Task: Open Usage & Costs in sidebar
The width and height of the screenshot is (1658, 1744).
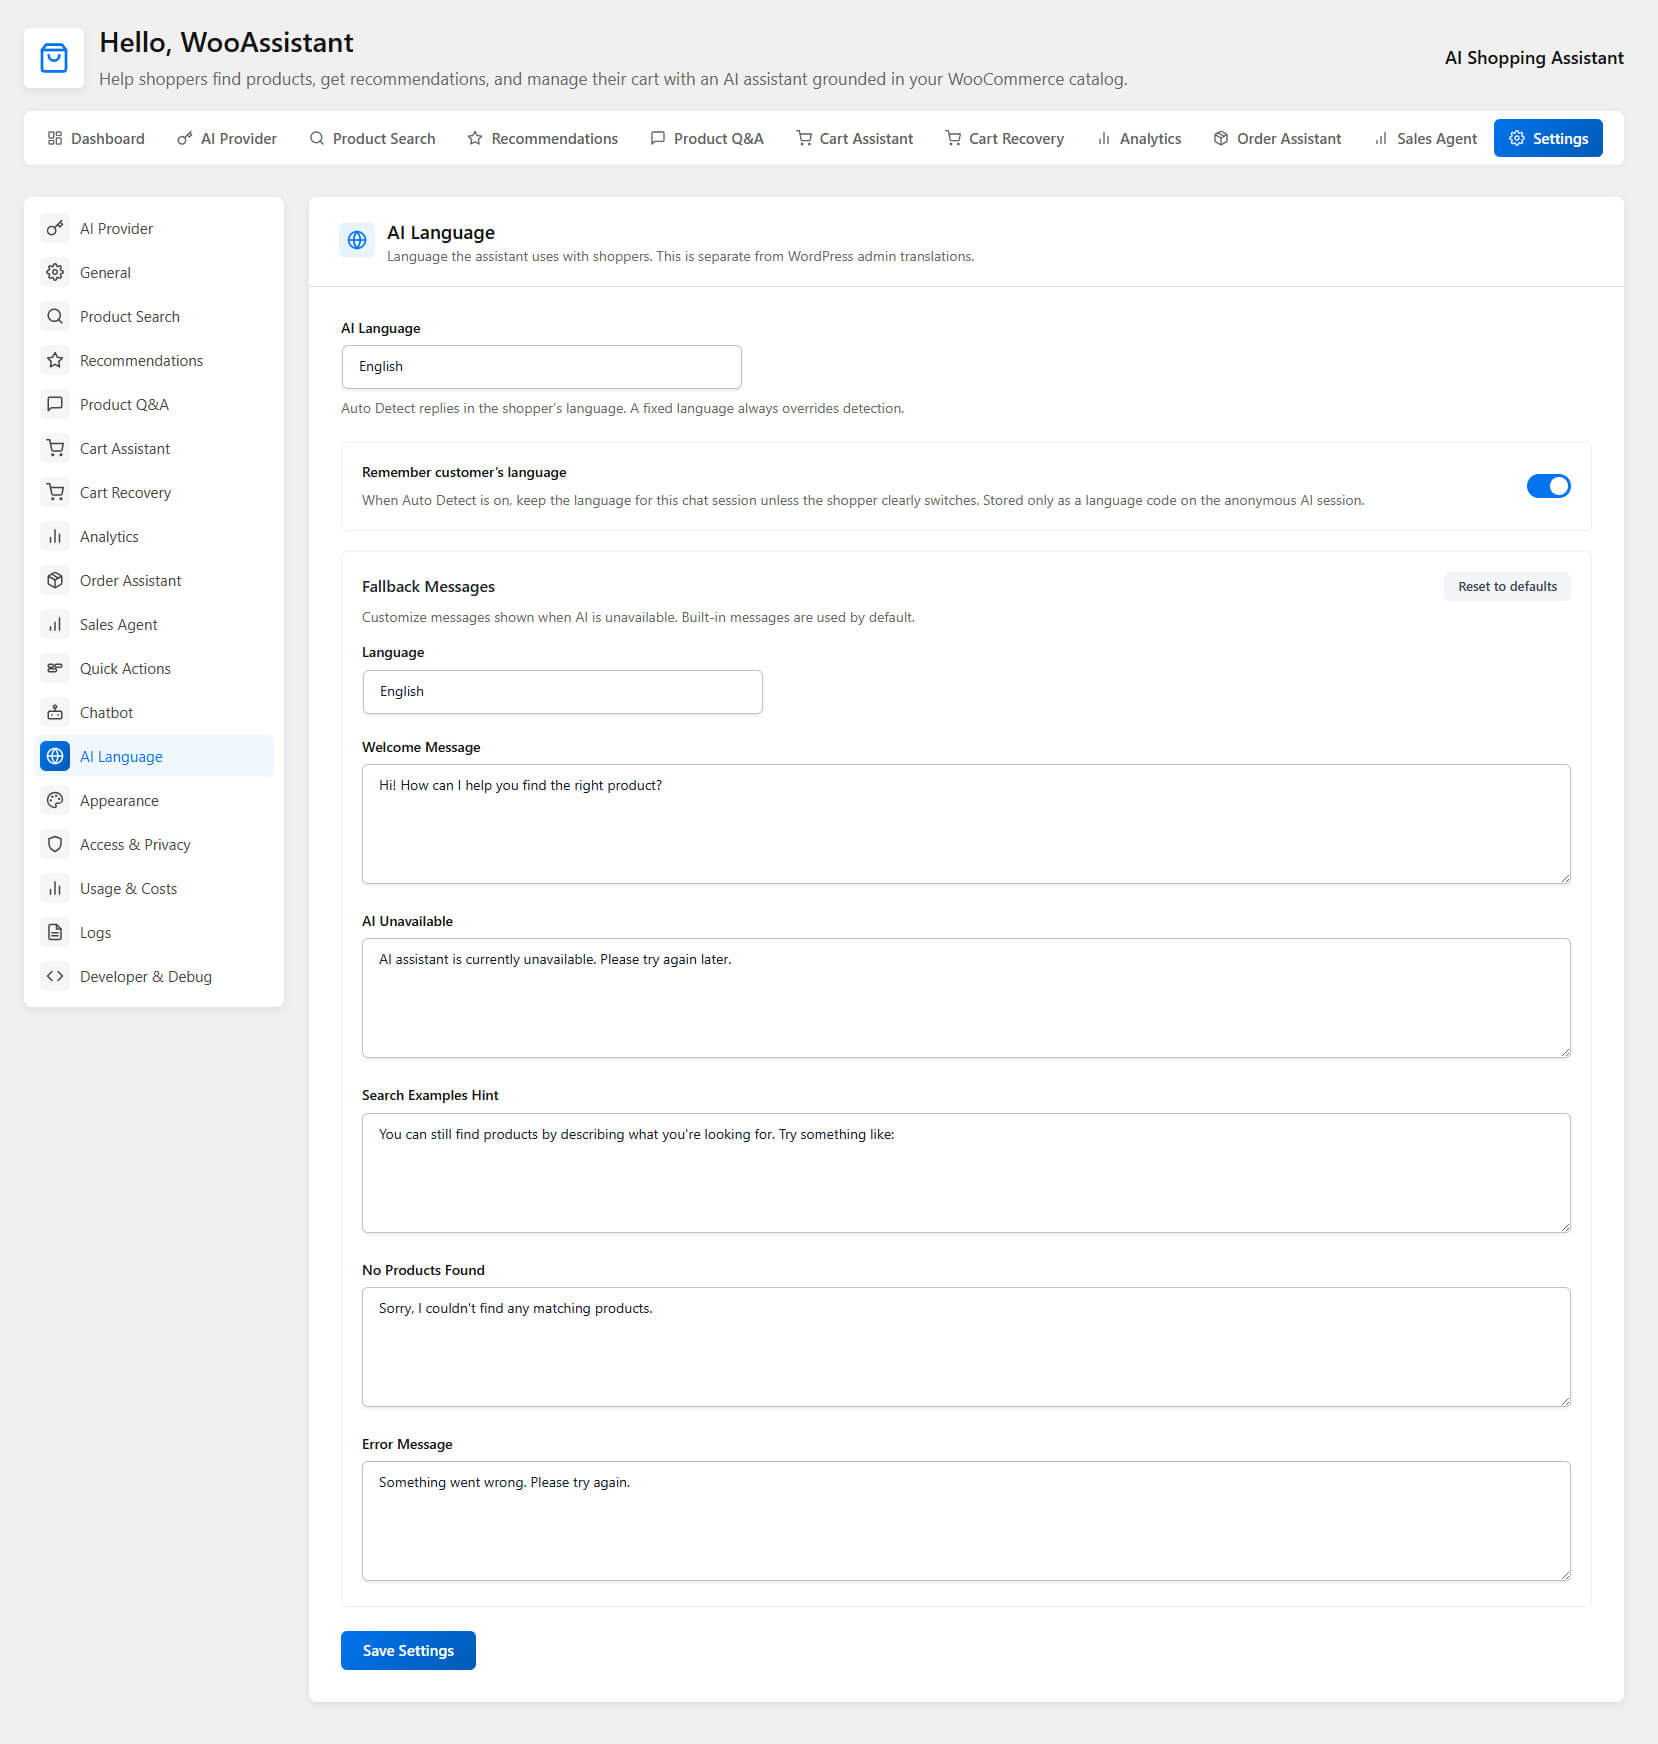Action: pos(154,888)
